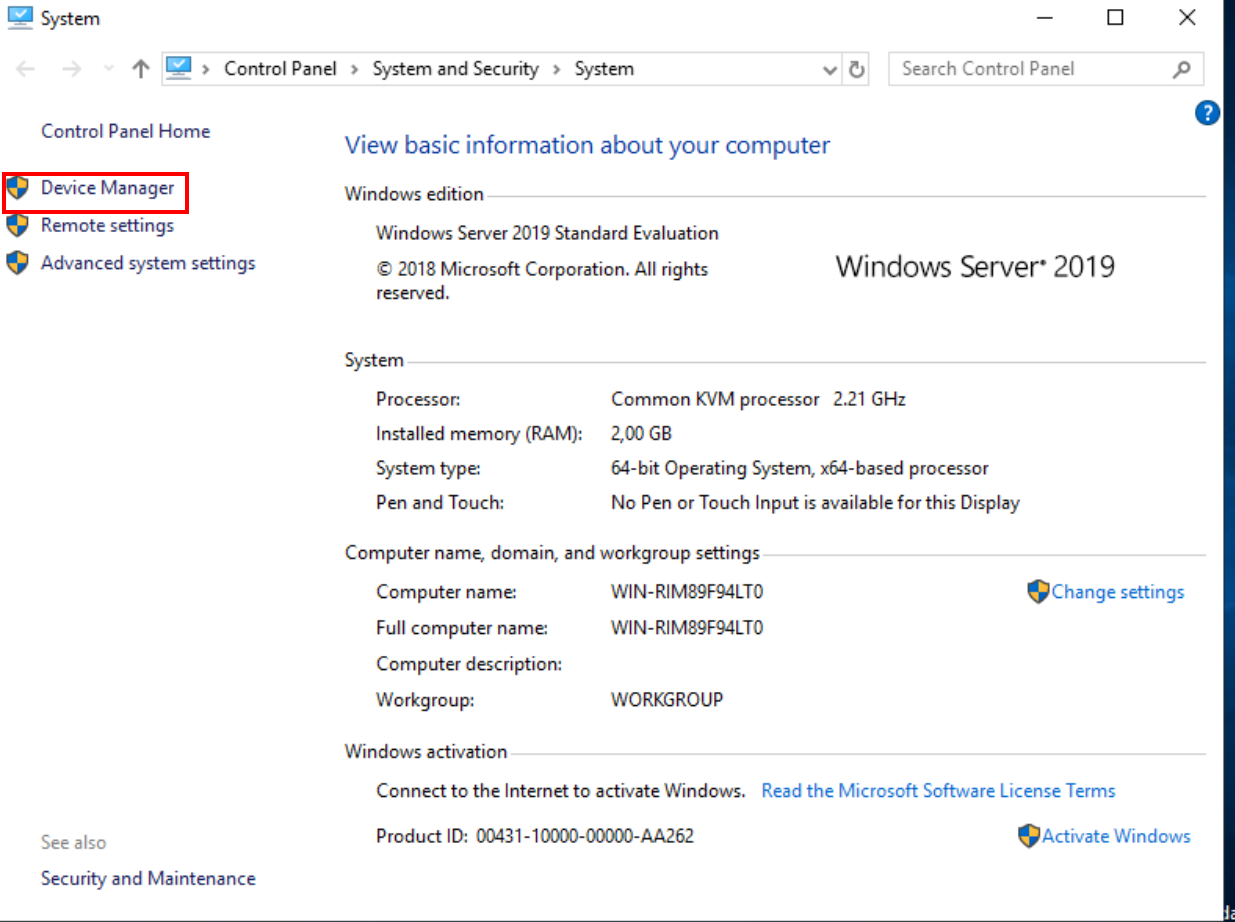Refresh the System page via refresh icon
1235x922 pixels.
856,69
